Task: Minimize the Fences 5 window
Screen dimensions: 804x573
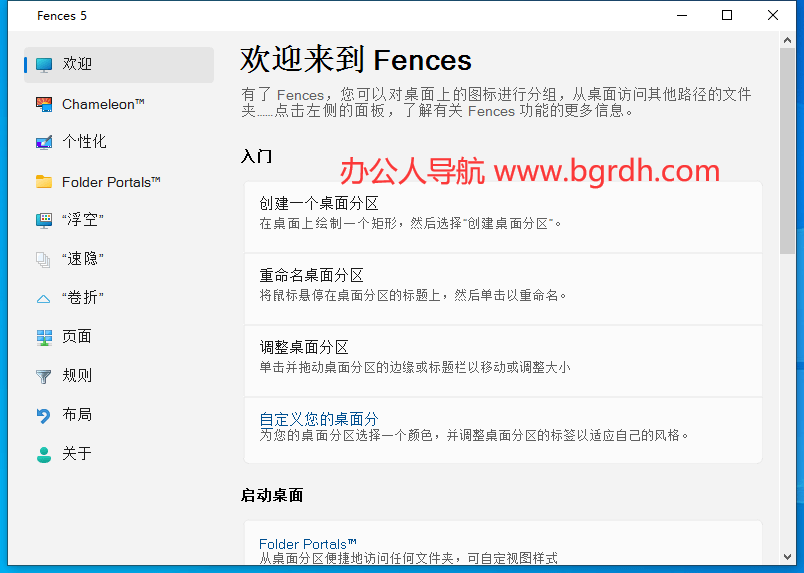Action: (682, 15)
